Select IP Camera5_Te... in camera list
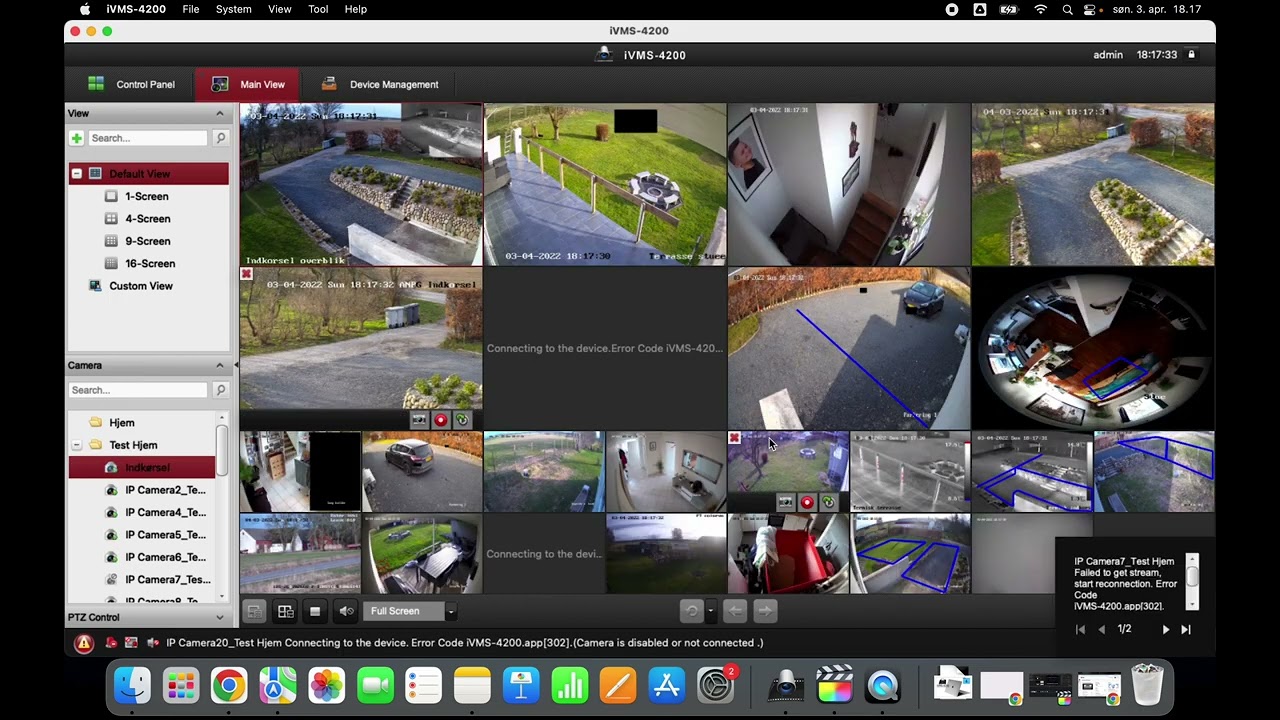1280x720 pixels. [165, 535]
